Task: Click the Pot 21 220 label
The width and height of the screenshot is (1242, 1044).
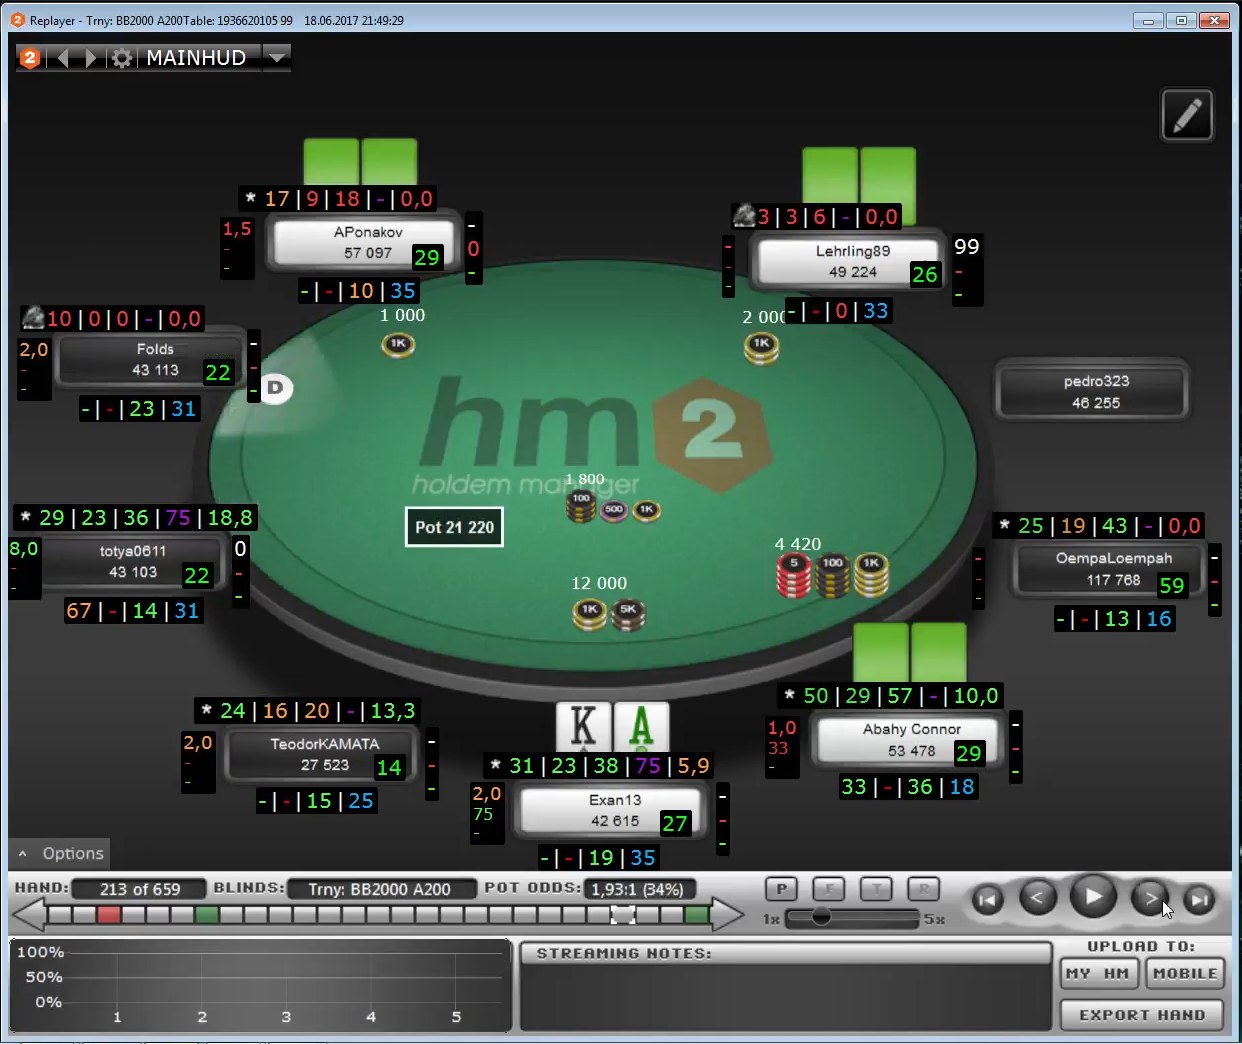Action: point(454,527)
